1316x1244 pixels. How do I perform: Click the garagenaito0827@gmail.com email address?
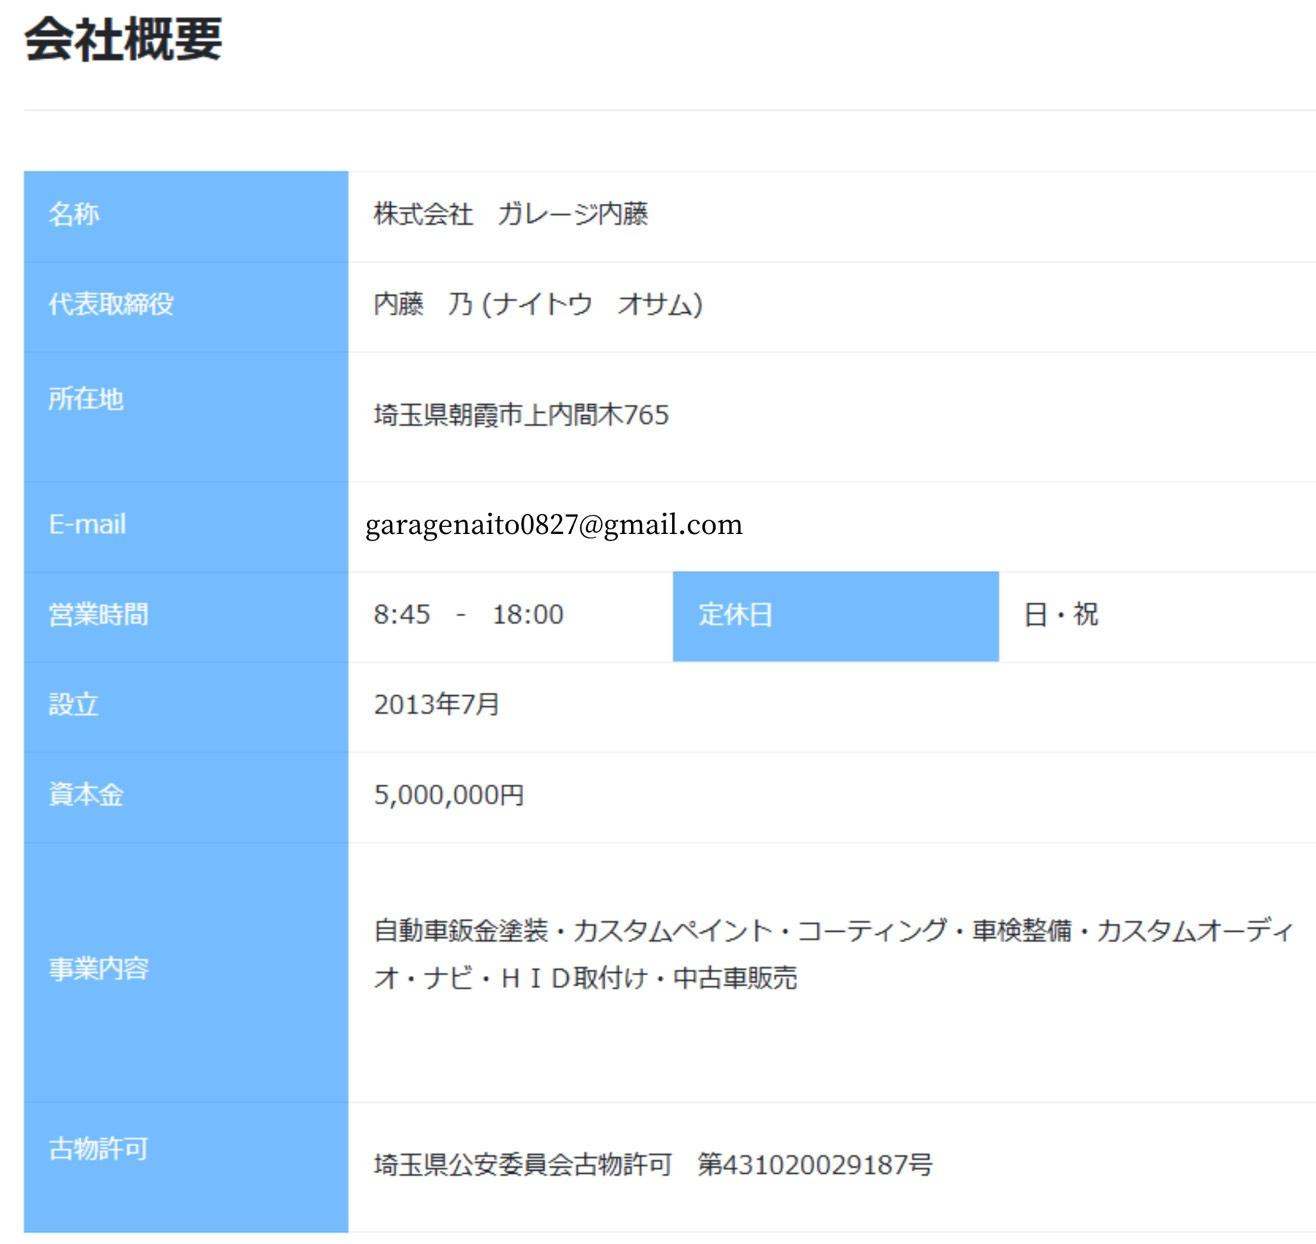click(553, 525)
